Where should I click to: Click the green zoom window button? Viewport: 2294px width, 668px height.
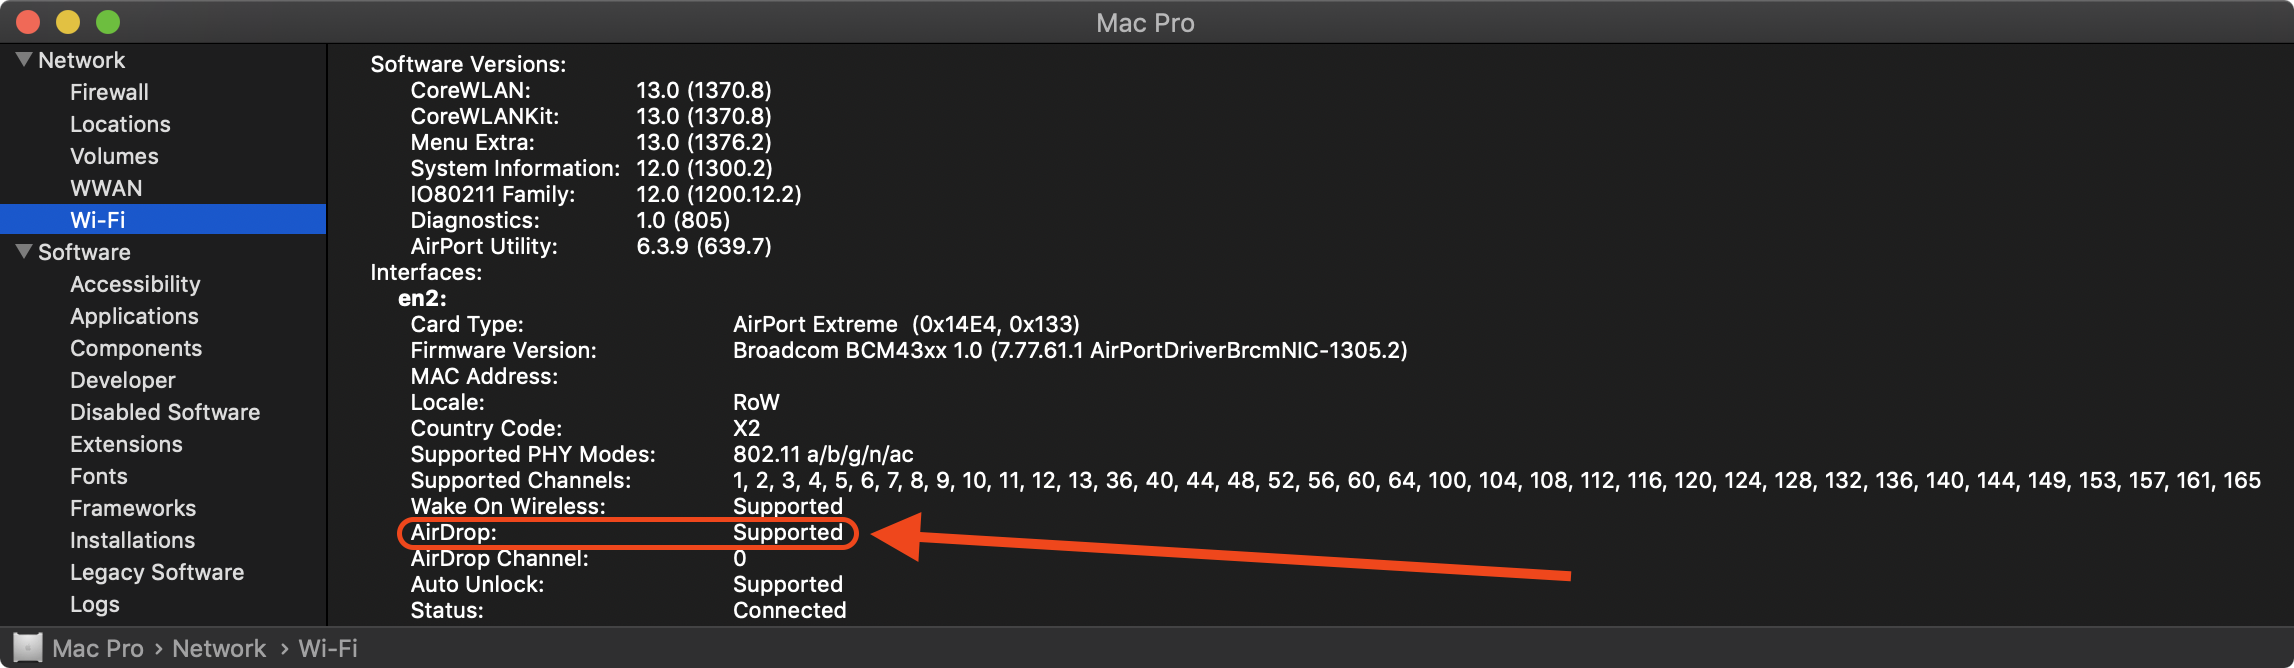click(x=108, y=21)
